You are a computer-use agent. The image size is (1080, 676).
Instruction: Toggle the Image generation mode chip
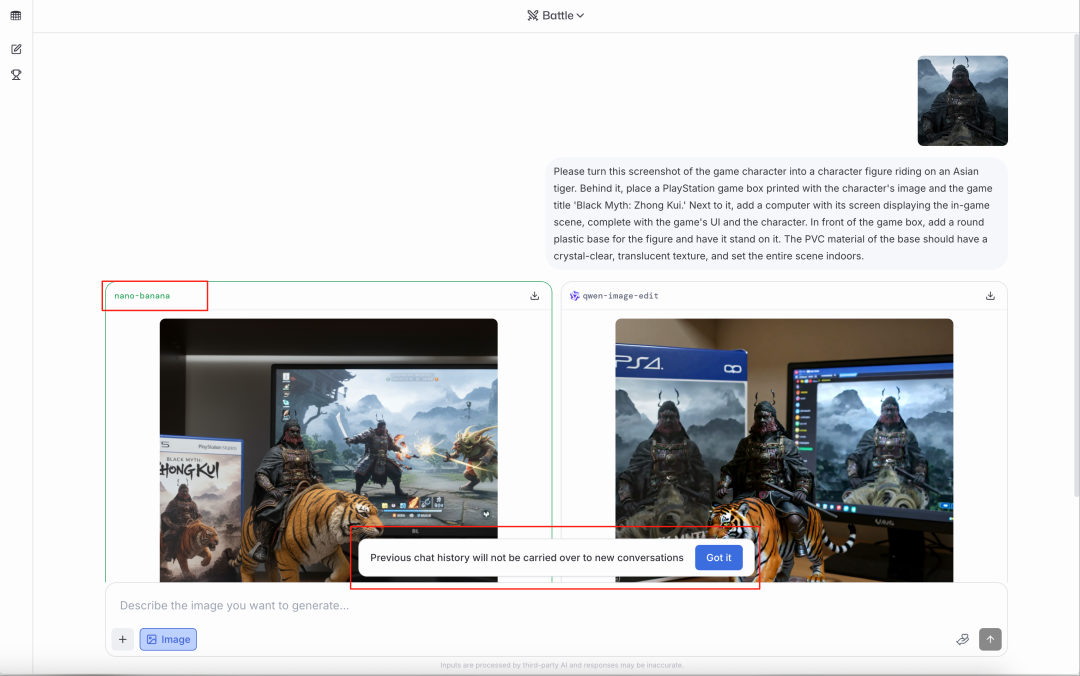point(168,639)
